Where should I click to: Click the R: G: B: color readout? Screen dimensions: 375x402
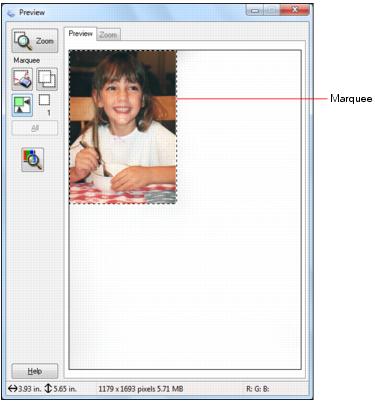(258, 389)
